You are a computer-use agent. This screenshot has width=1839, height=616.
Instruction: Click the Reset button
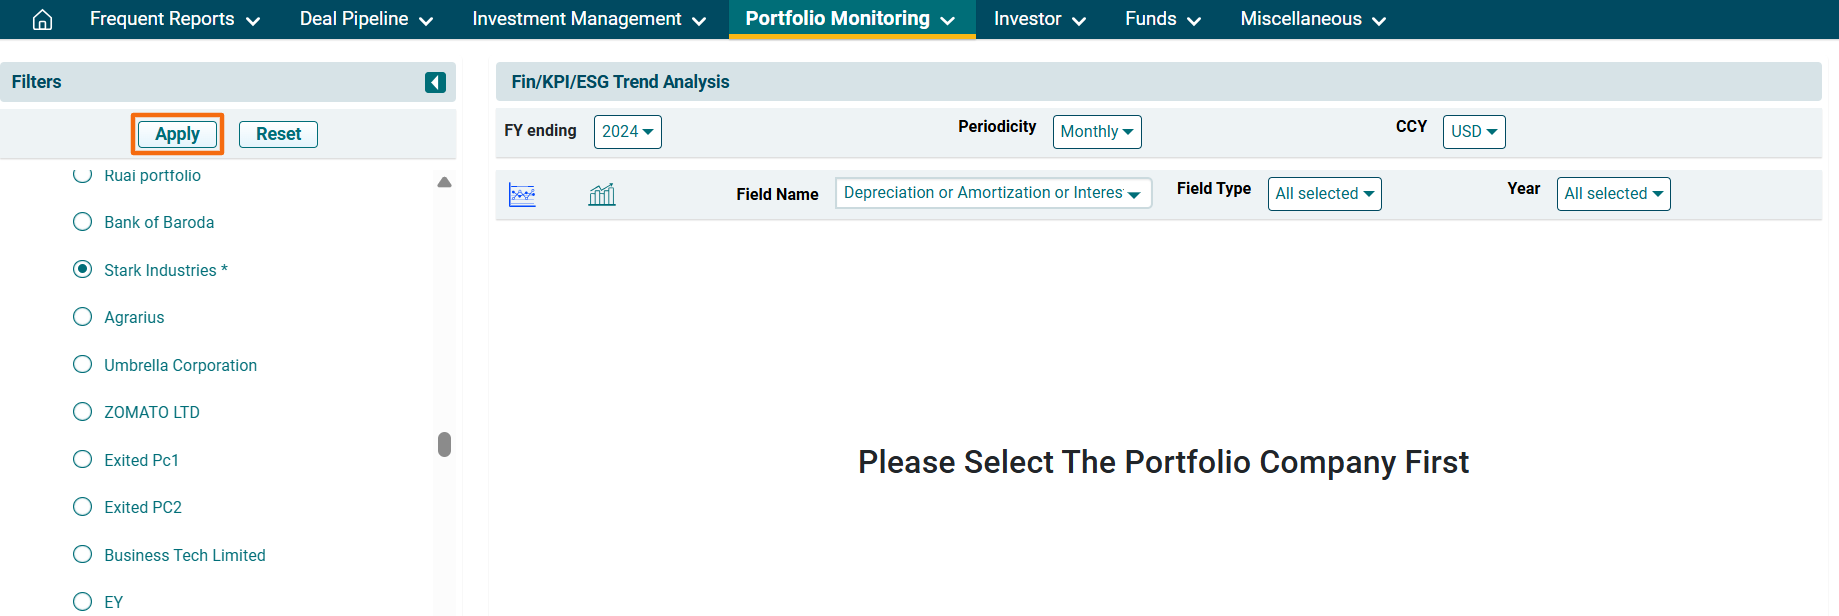tap(278, 134)
